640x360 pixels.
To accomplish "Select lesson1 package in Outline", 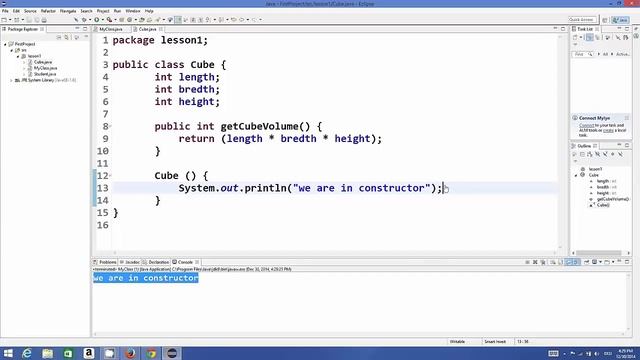I will tap(592, 169).
